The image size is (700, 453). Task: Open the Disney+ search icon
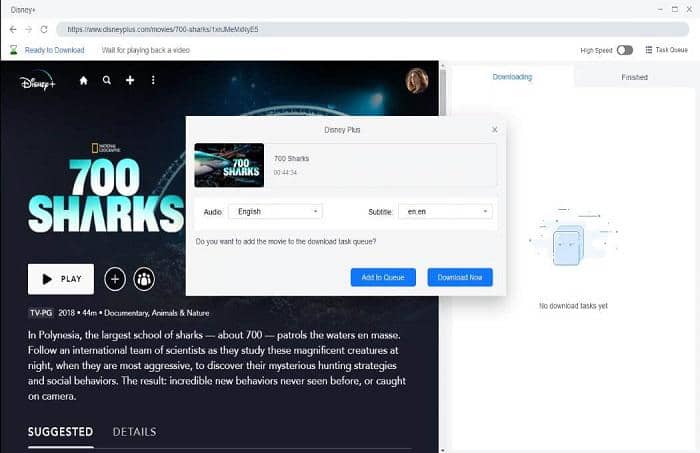tap(107, 80)
